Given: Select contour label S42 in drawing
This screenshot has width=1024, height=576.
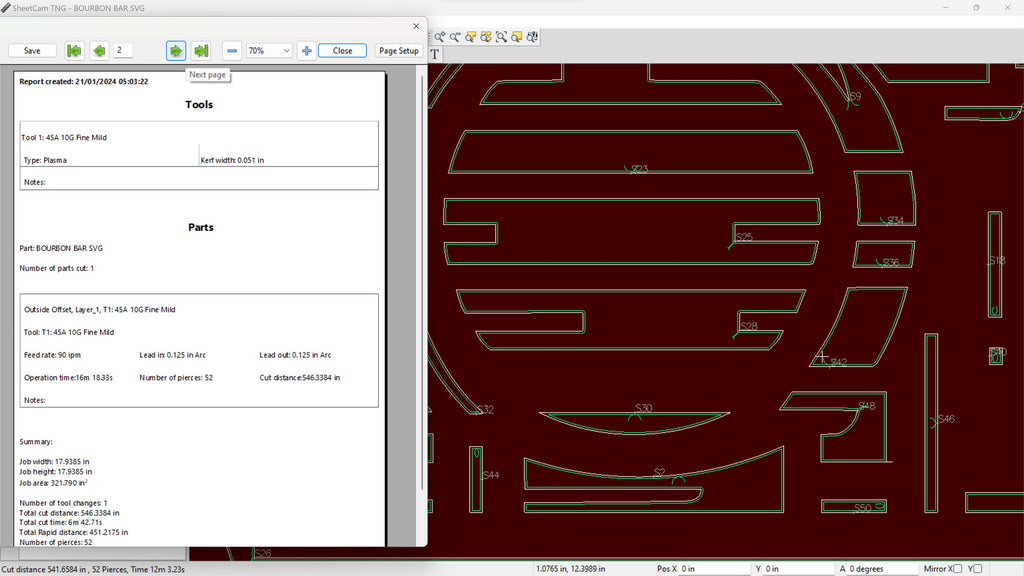Looking at the screenshot, I should point(839,362).
